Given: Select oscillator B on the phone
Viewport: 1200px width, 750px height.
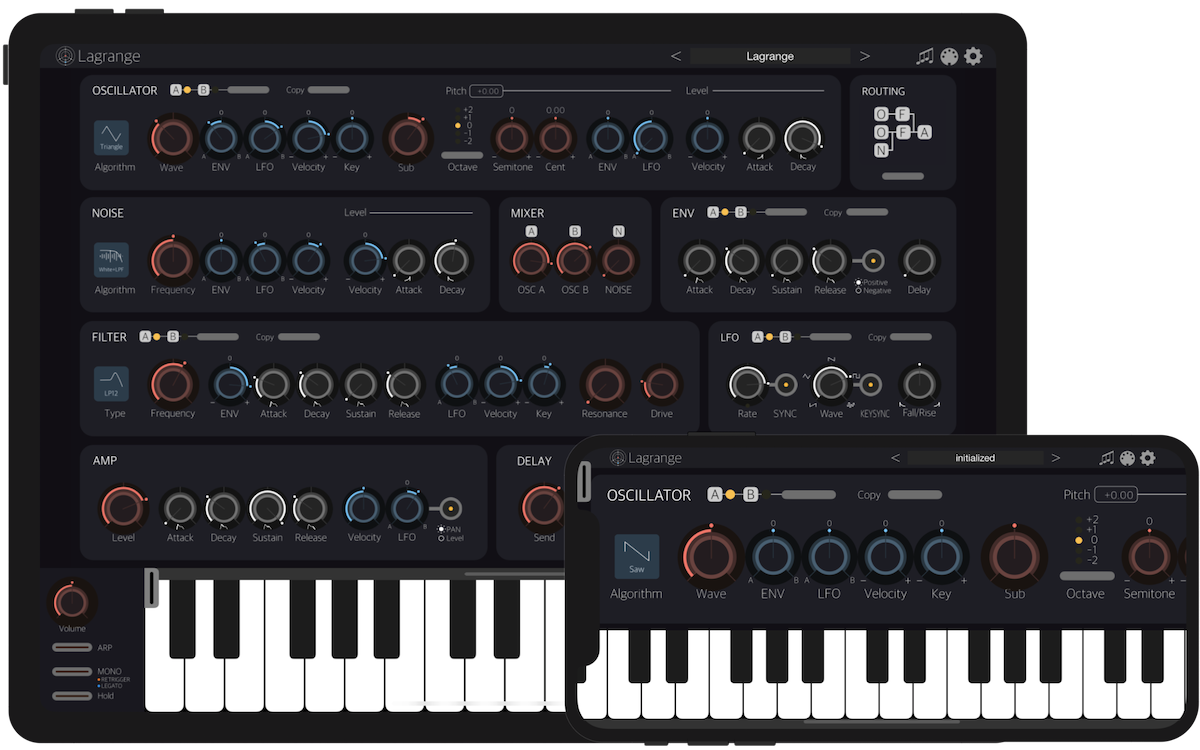Looking at the screenshot, I should click(x=750, y=494).
